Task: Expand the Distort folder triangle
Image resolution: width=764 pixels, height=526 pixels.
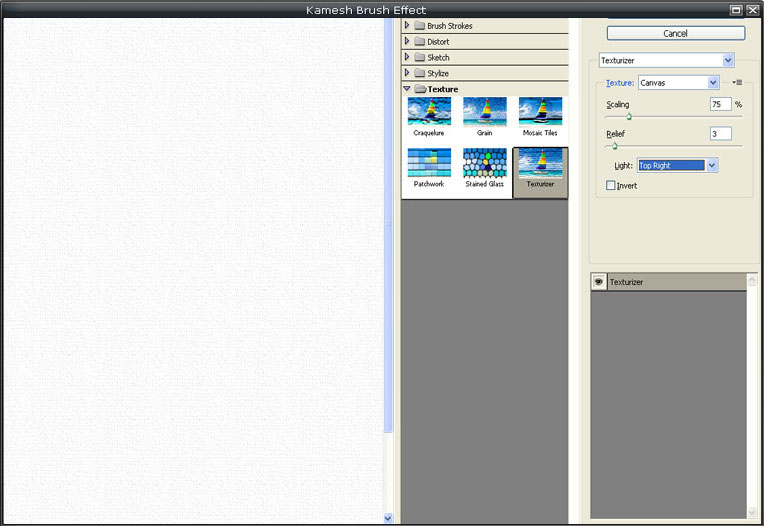Action: point(407,41)
